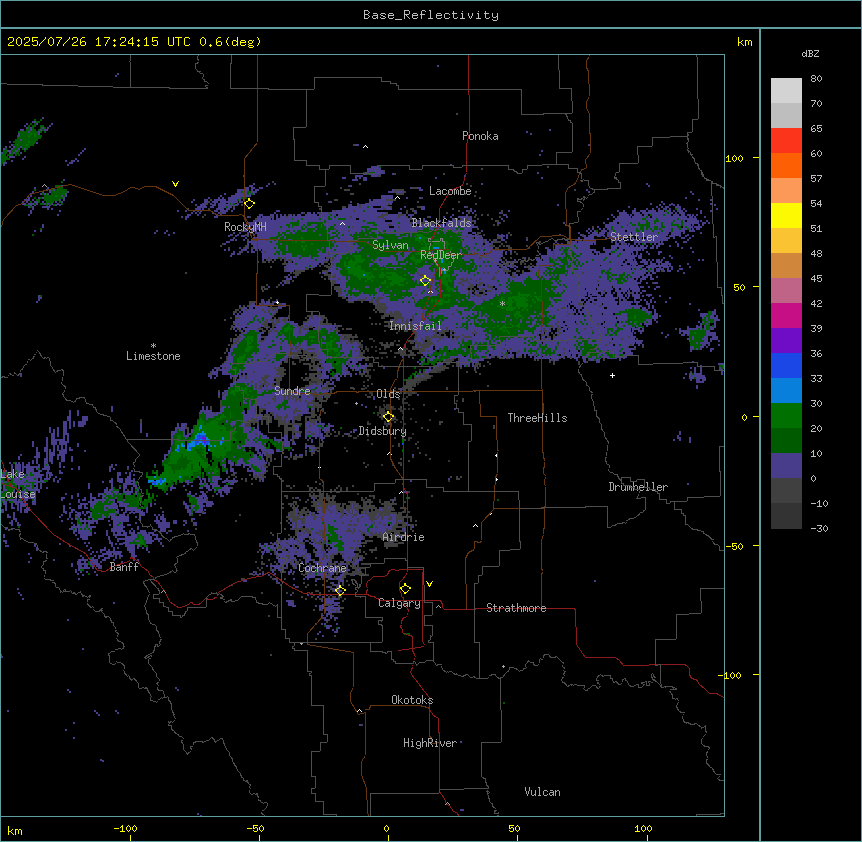Click the Didsbury town label
The width and height of the screenshot is (862, 842).
(x=383, y=431)
